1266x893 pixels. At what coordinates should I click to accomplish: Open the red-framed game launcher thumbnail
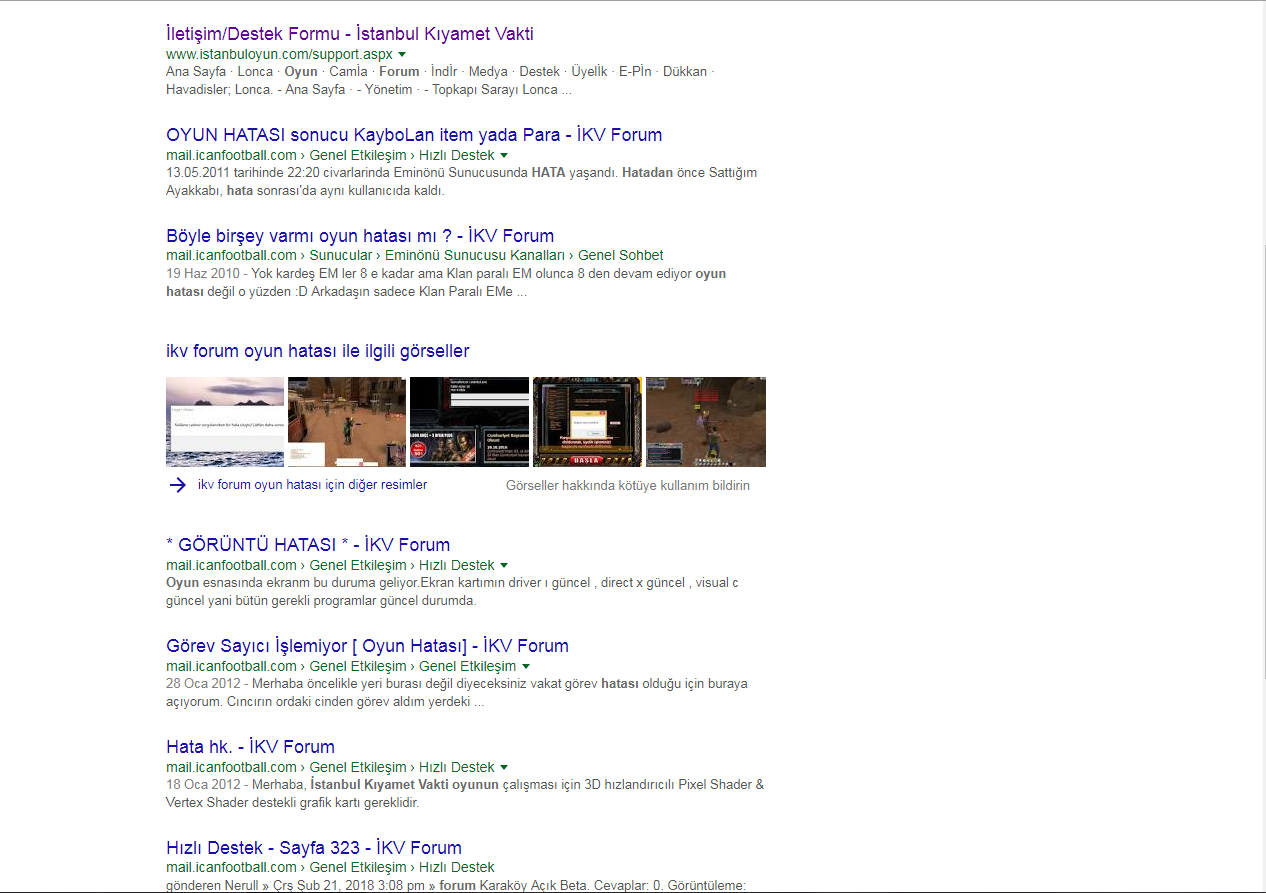pyautogui.click(x=587, y=422)
